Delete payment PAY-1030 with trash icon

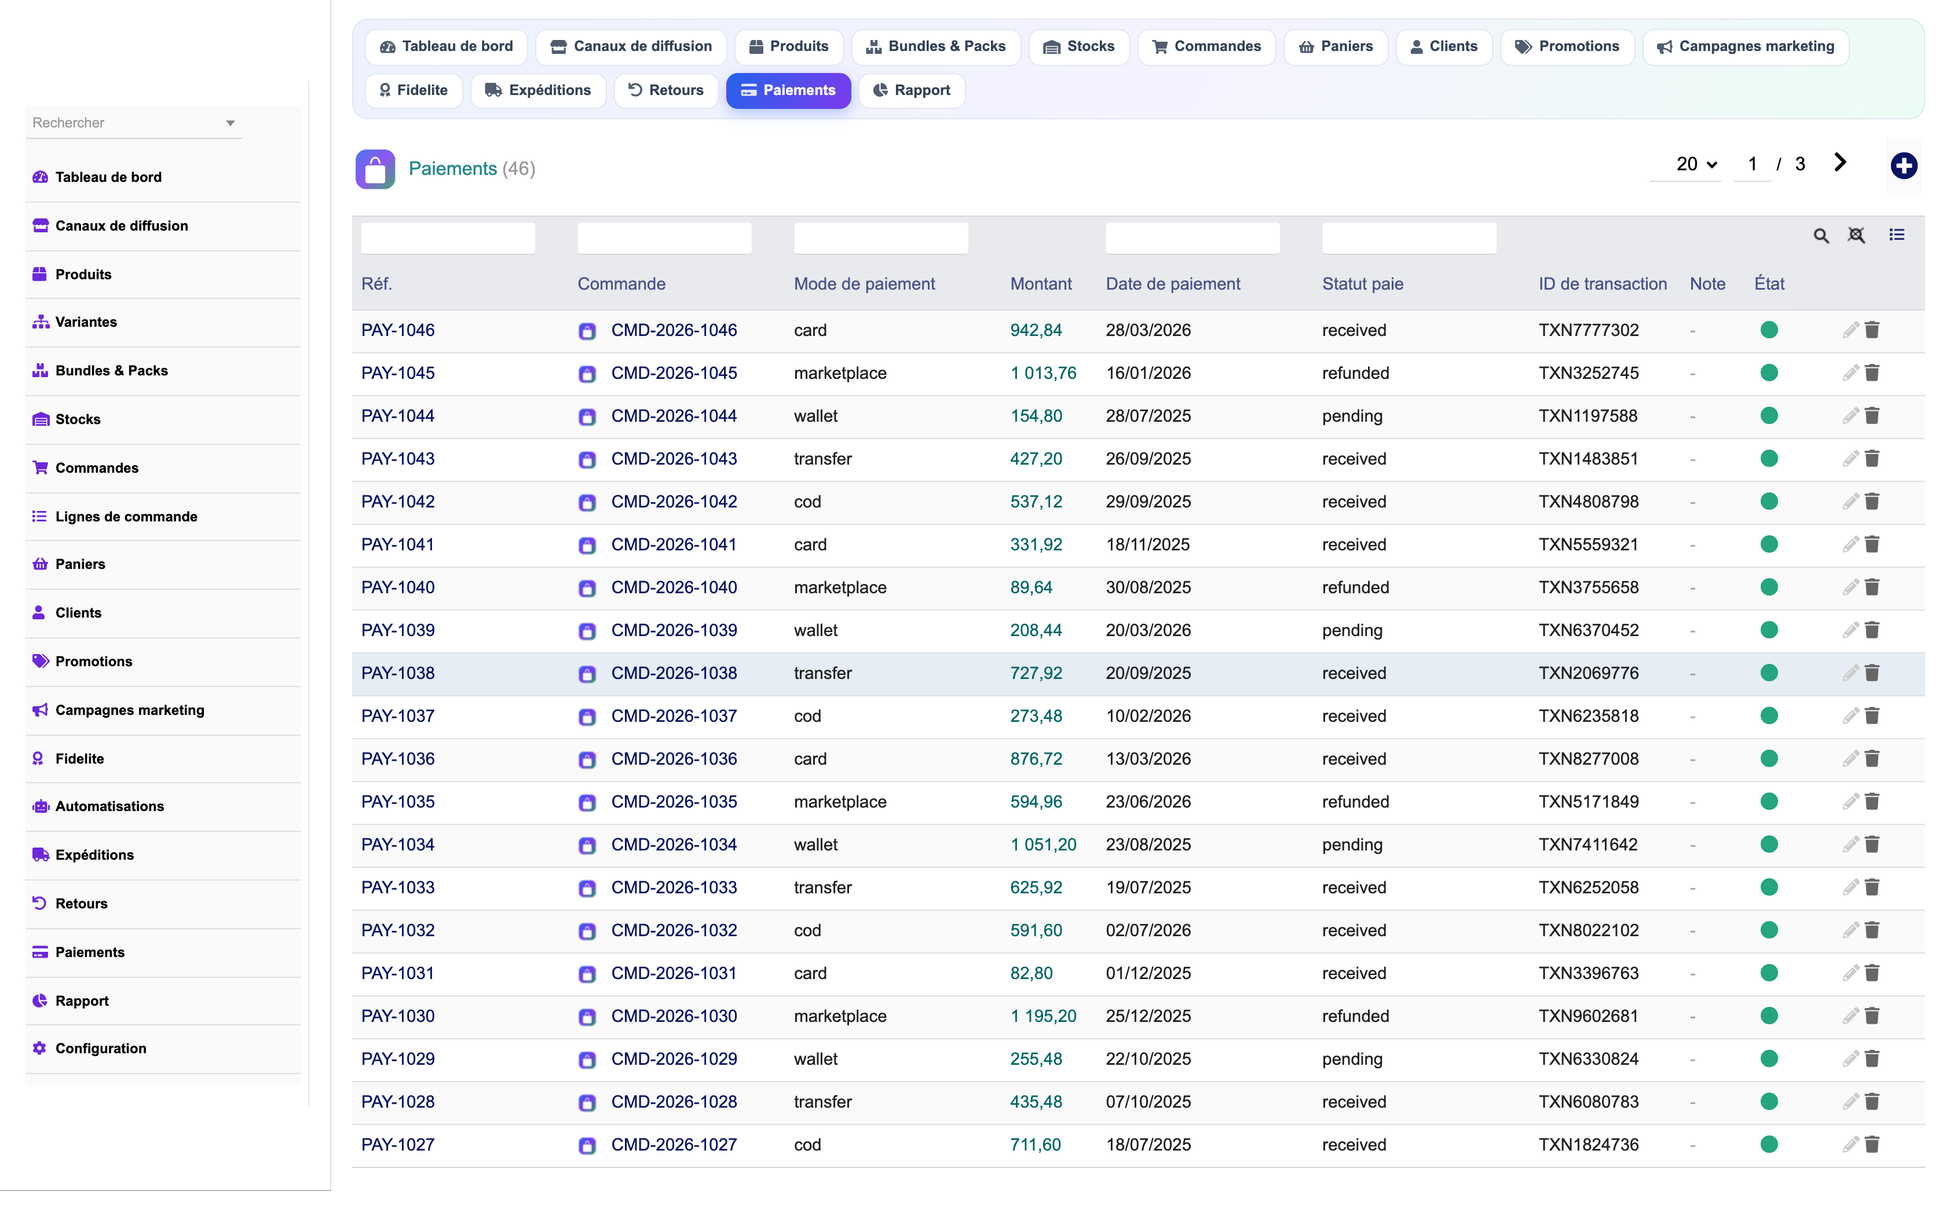pos(1872,1016)
